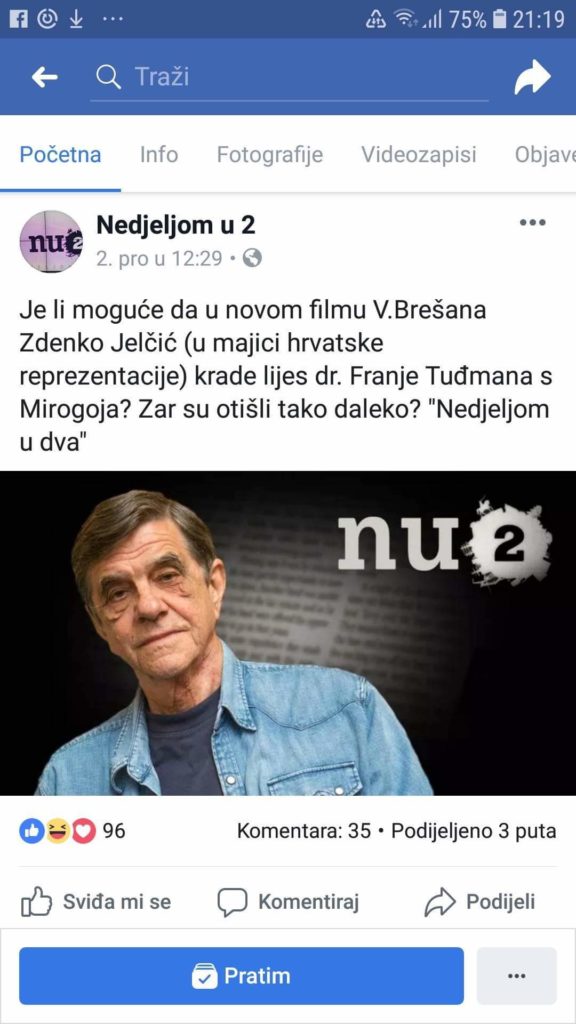Tap the Komentiraj speech bubble button
Image resolution: width=576 pixels, height=1024 pixels.
pyautogui.click(x=288, y=902)
